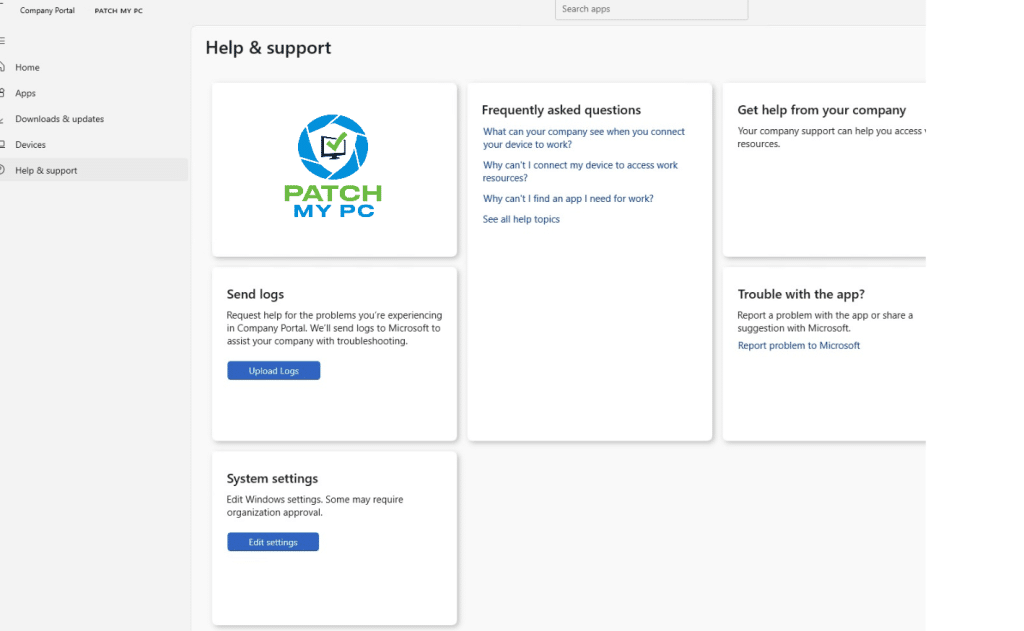Click the Company Portal title text
Image resolution: width=1024 pixels, height=631 pixels.
(x=47, y=10)
